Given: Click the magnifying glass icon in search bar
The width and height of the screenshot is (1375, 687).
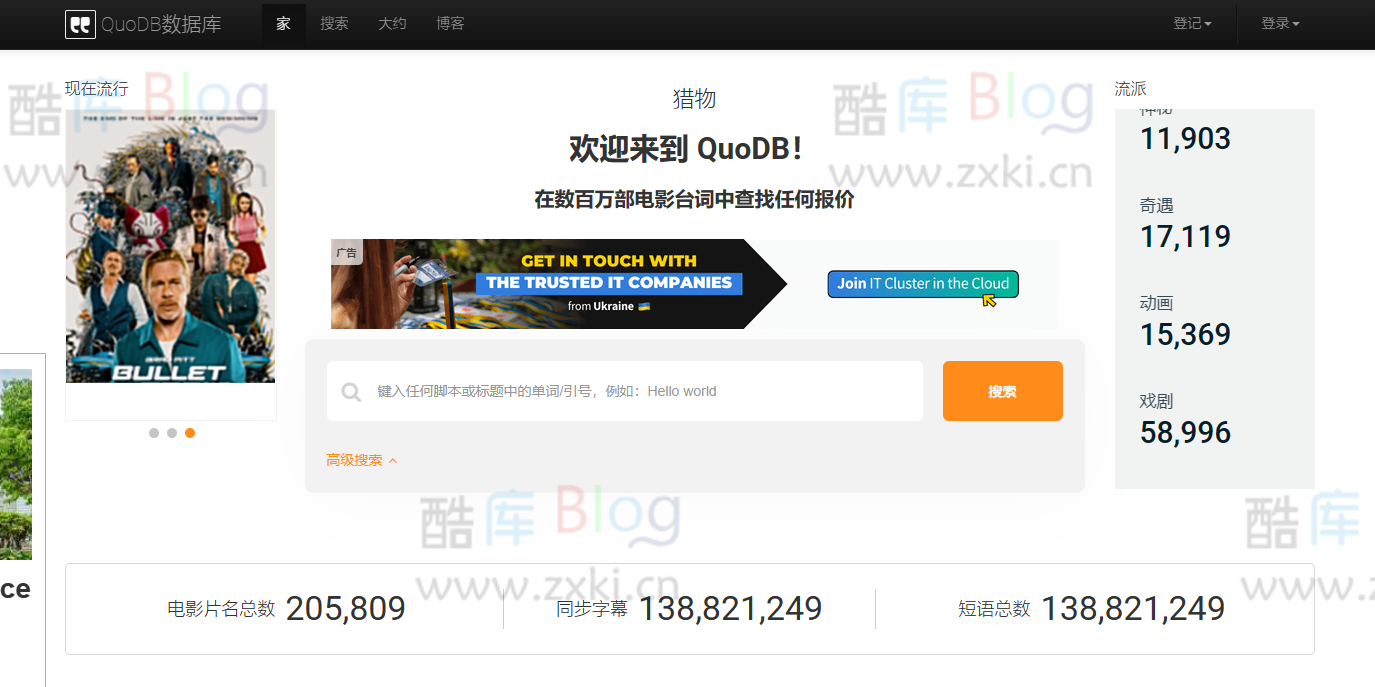Looking at the screenshot, I should pyautogui.click(x=351, y=391).
